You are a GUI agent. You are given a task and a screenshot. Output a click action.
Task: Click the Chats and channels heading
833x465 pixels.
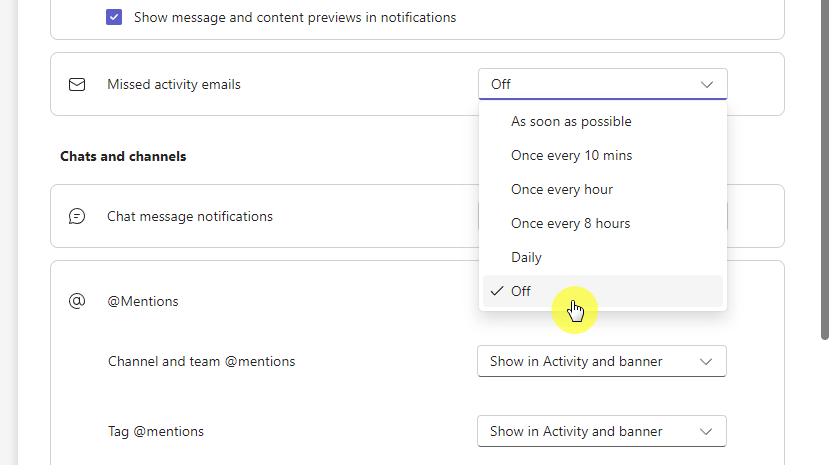pos(123,156)
